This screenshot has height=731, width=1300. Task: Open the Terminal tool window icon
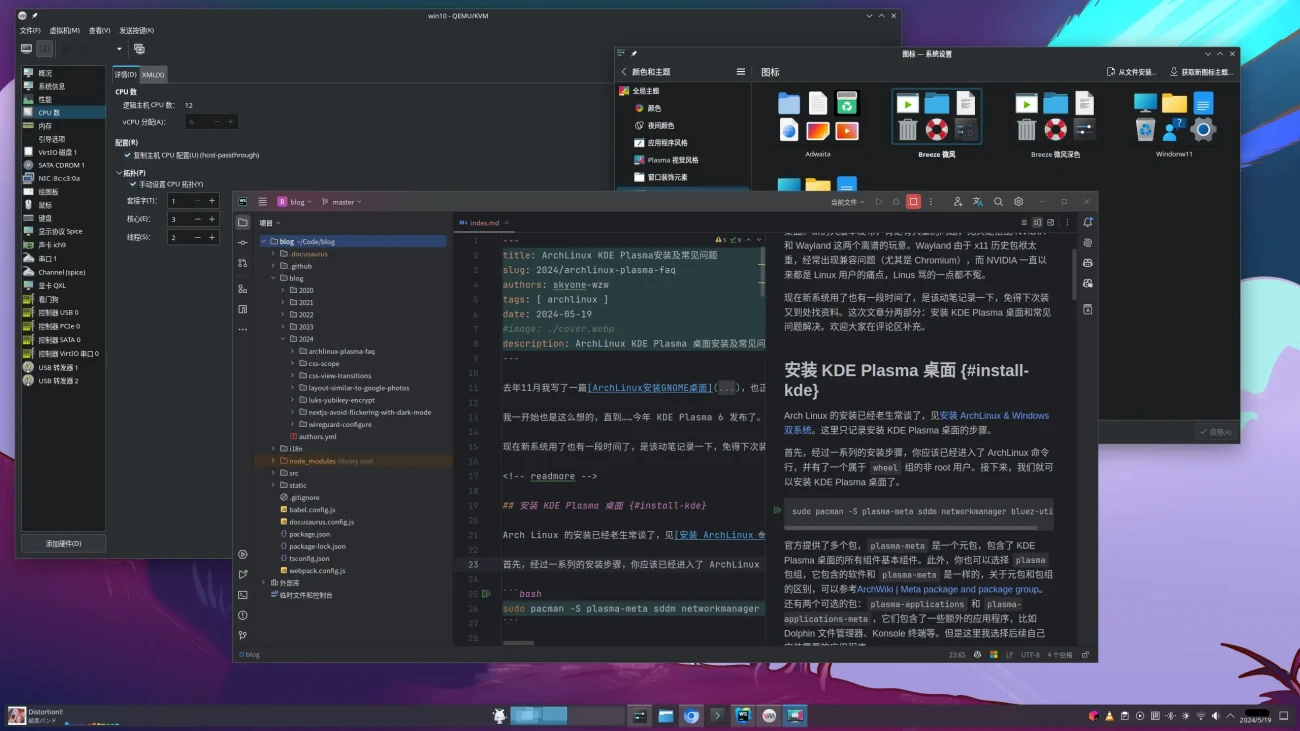tap(241, 594)
